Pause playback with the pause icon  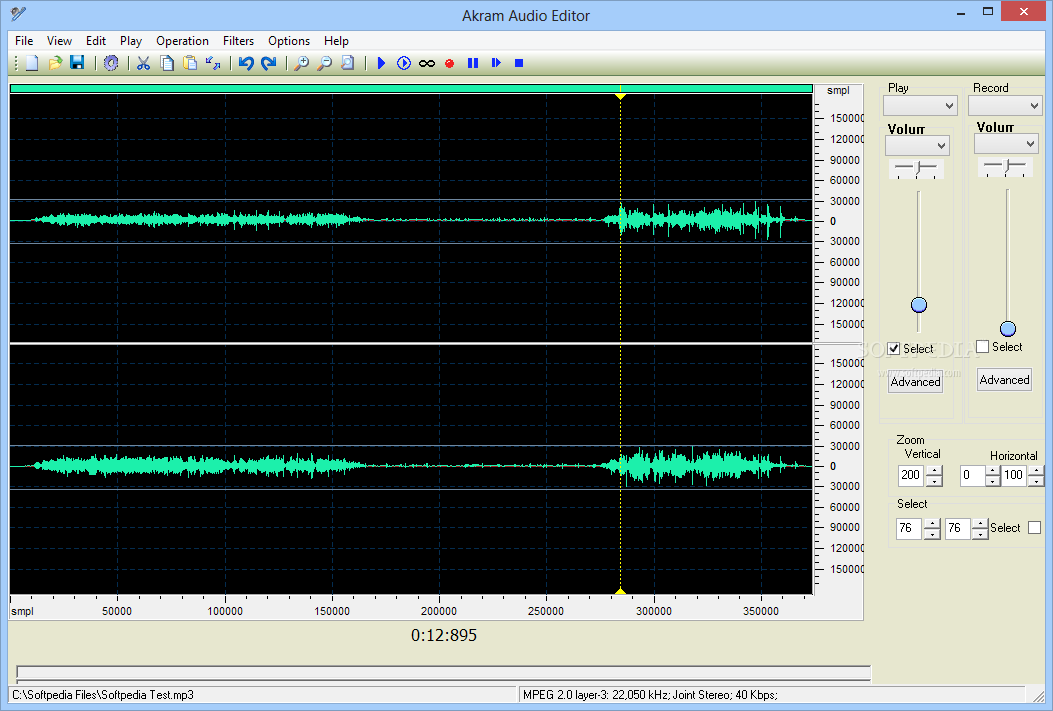473,63
